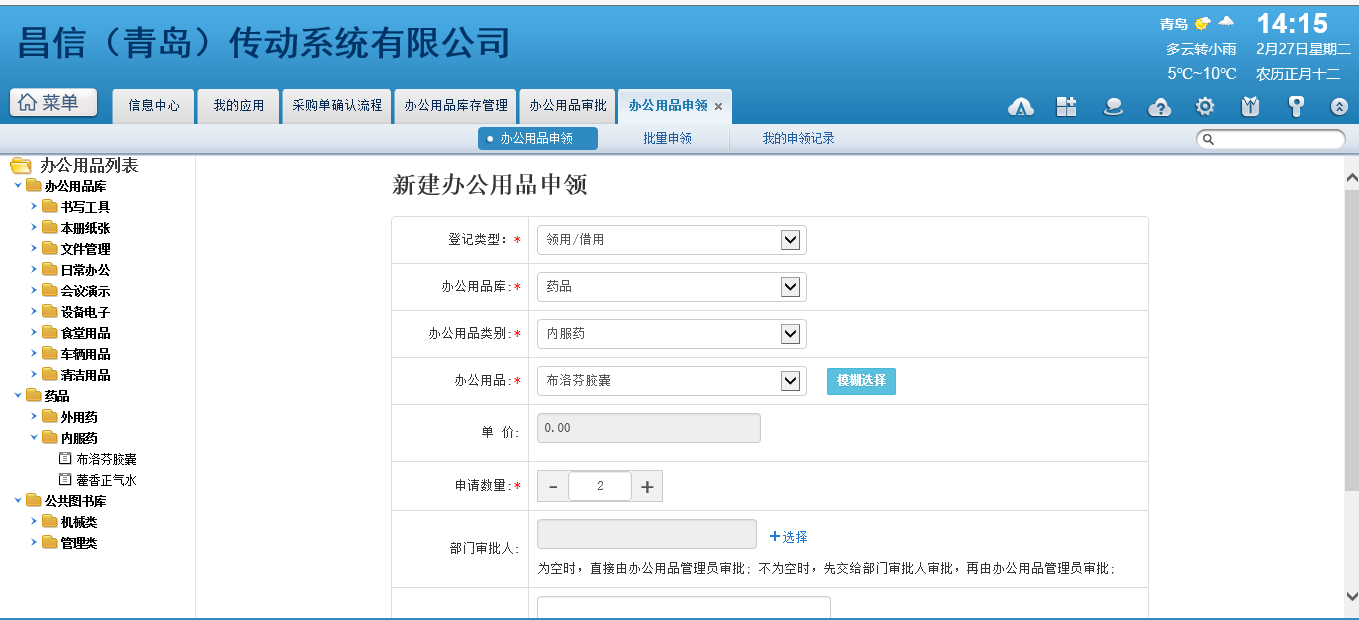1359x620 pixels.
Task: Click the key-shaped icon in toolbar
Action: point(1296,107)
